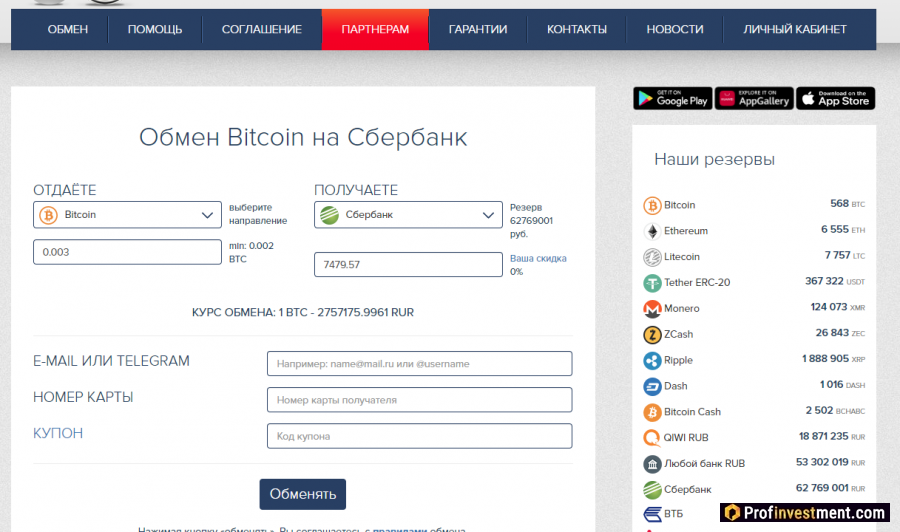Click the Bitcoin Cash name in reserves
This screenshot has width=900, height=532.
coord(692,411)
